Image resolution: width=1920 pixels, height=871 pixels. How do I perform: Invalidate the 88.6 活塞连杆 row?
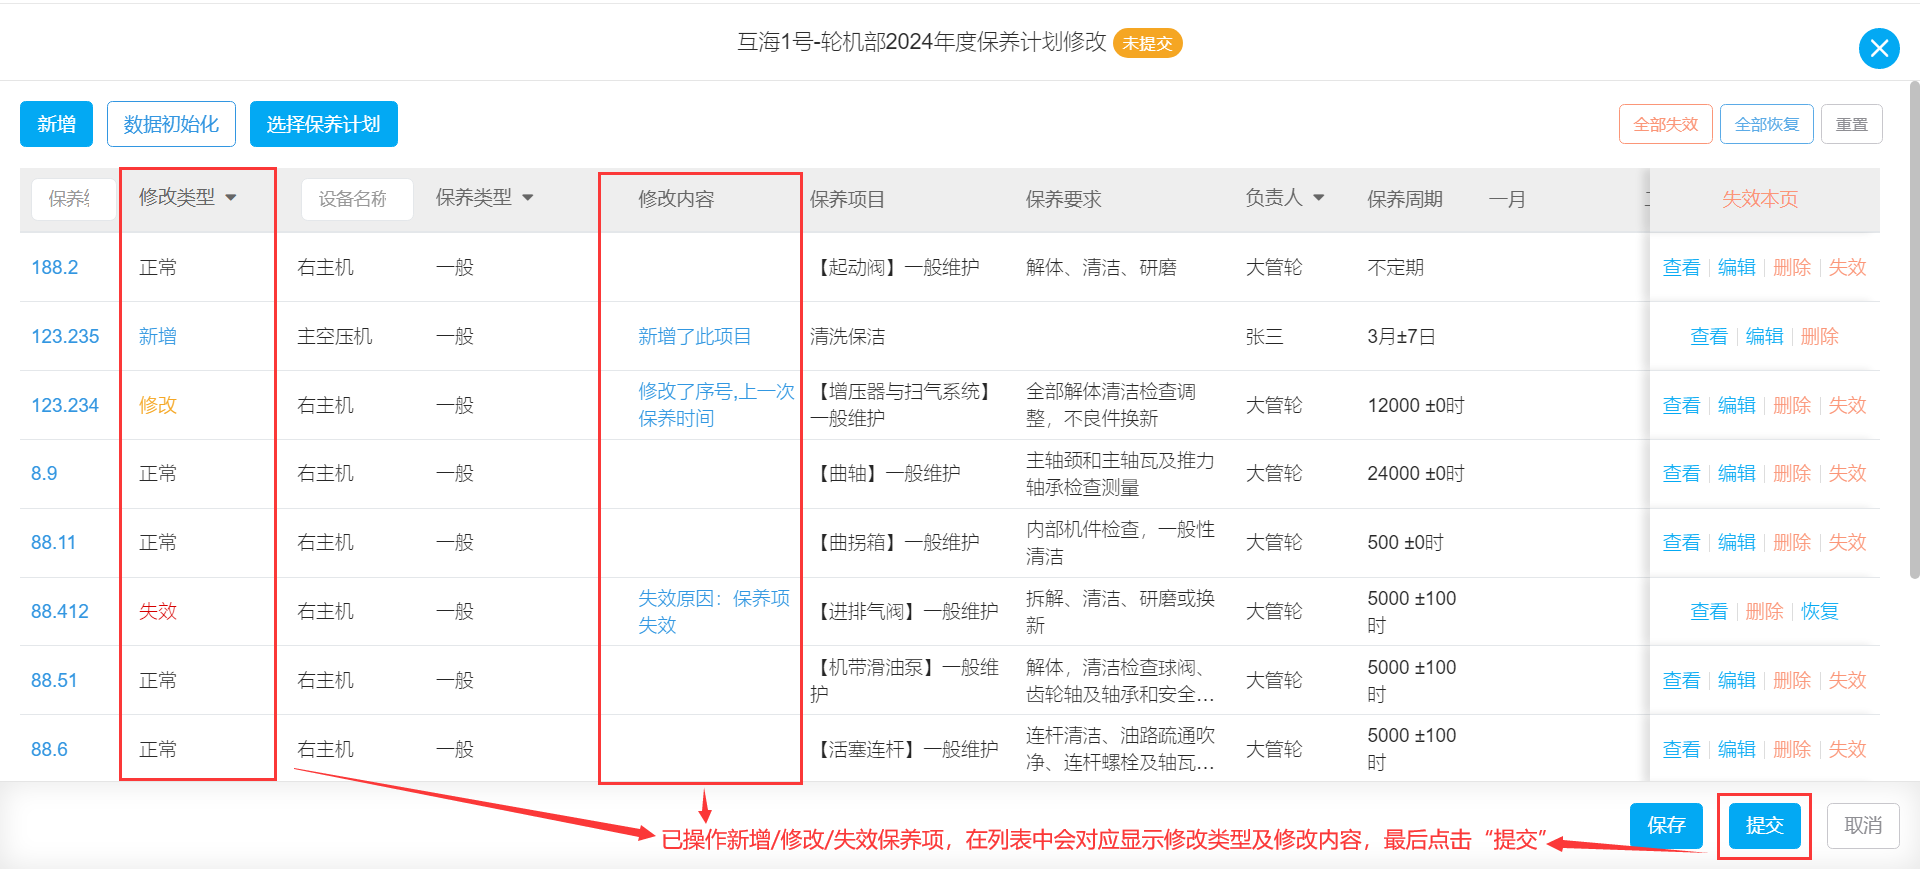[x=1847, y=749]
